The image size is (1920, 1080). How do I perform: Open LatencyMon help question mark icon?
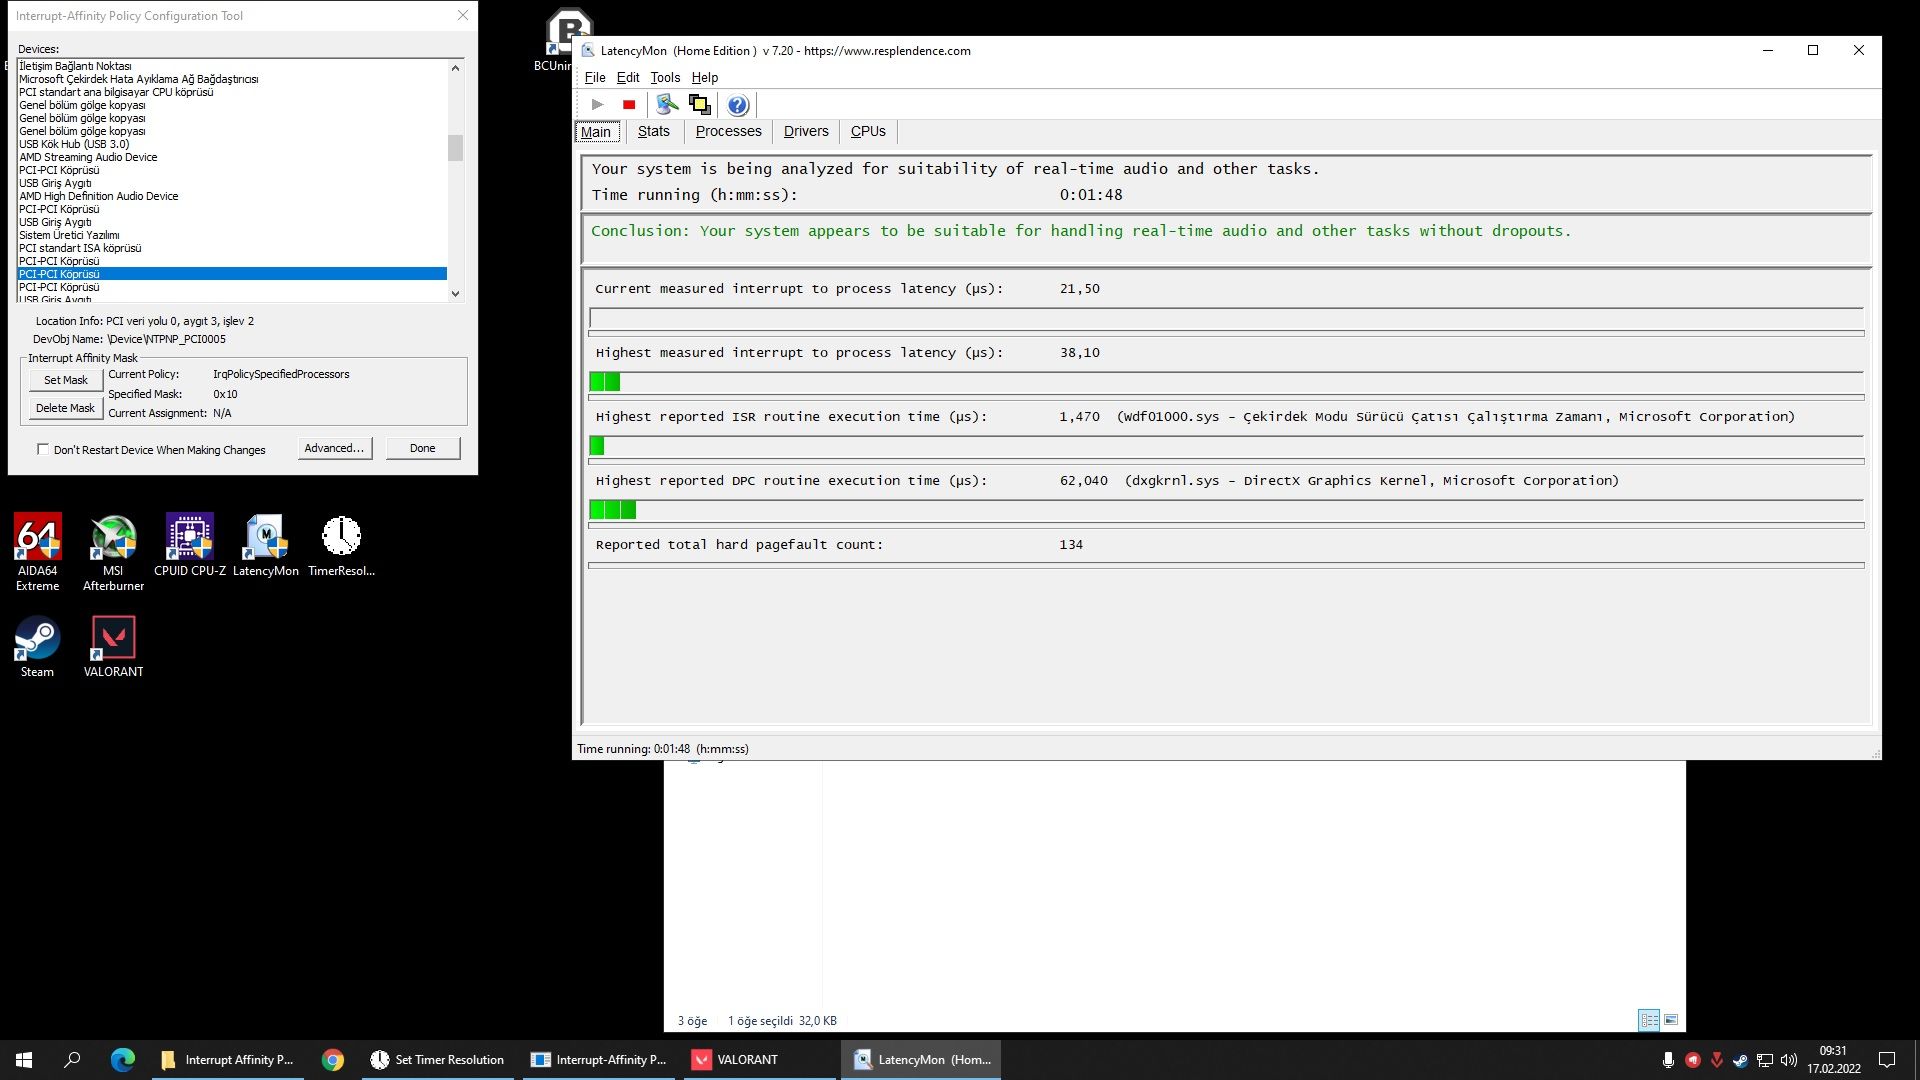click(737, 105)
